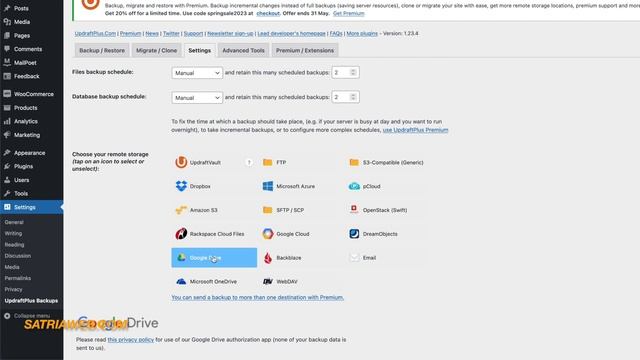Open the 'this privacy policy' link
640x360 pixels.
(131, 340)
